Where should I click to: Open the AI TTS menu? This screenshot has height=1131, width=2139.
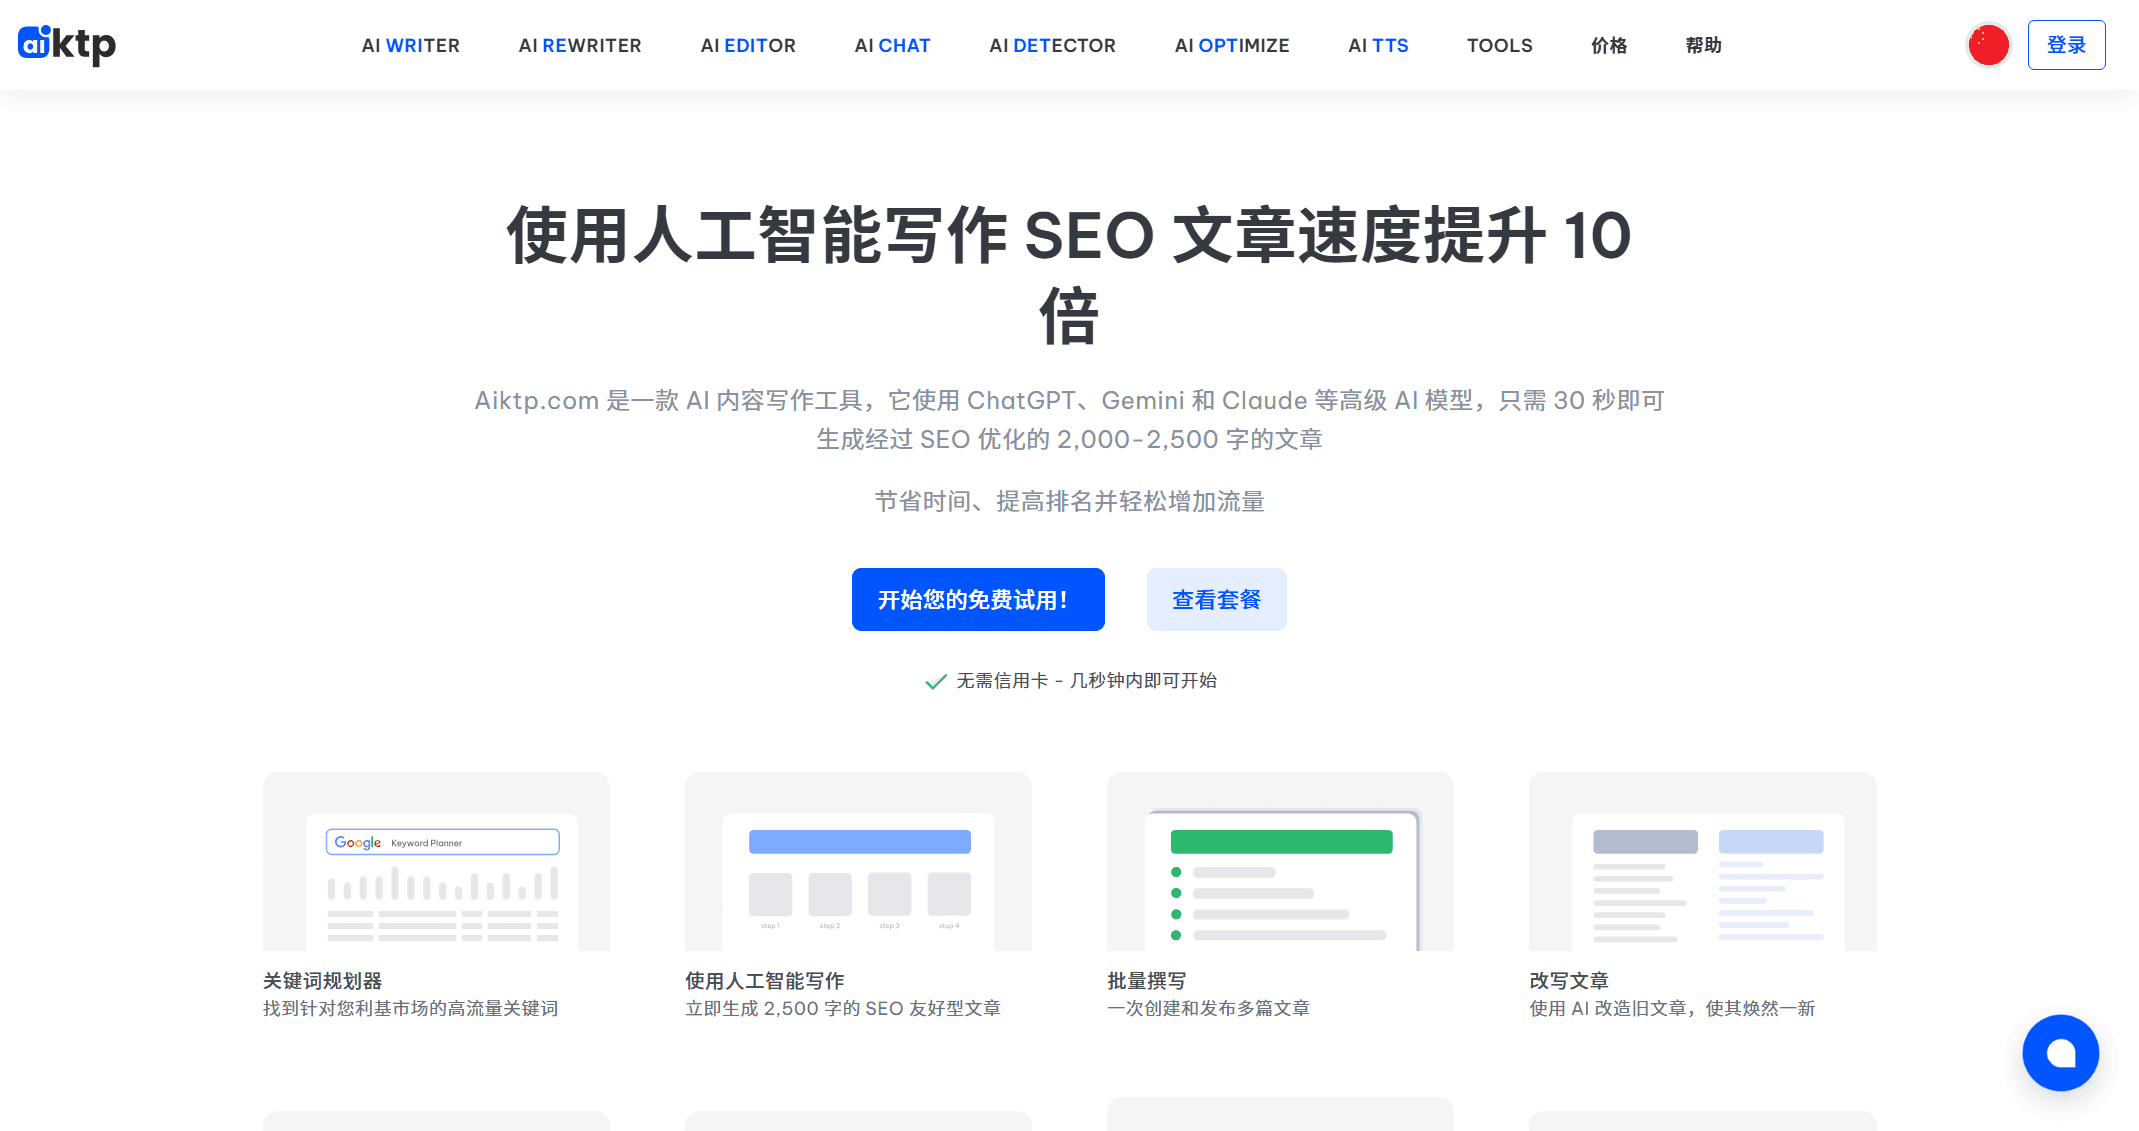point(1378,45)
